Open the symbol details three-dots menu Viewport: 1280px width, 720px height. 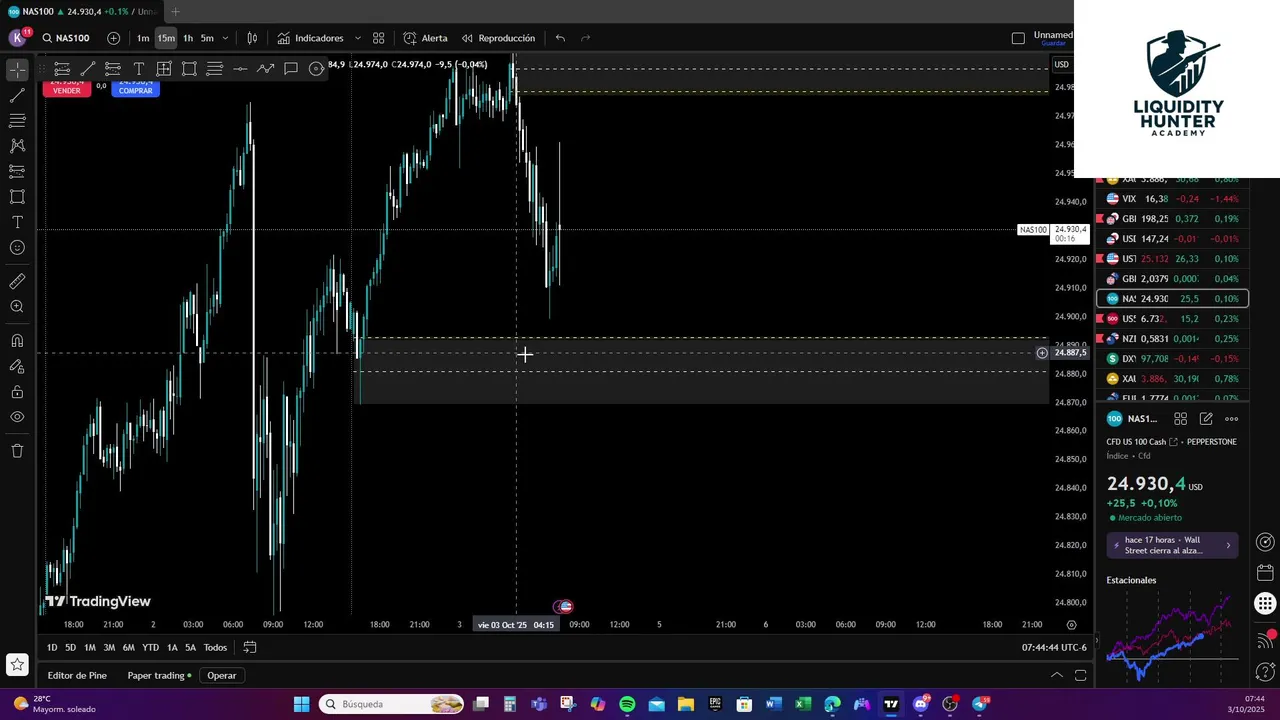click(1232, 419)
